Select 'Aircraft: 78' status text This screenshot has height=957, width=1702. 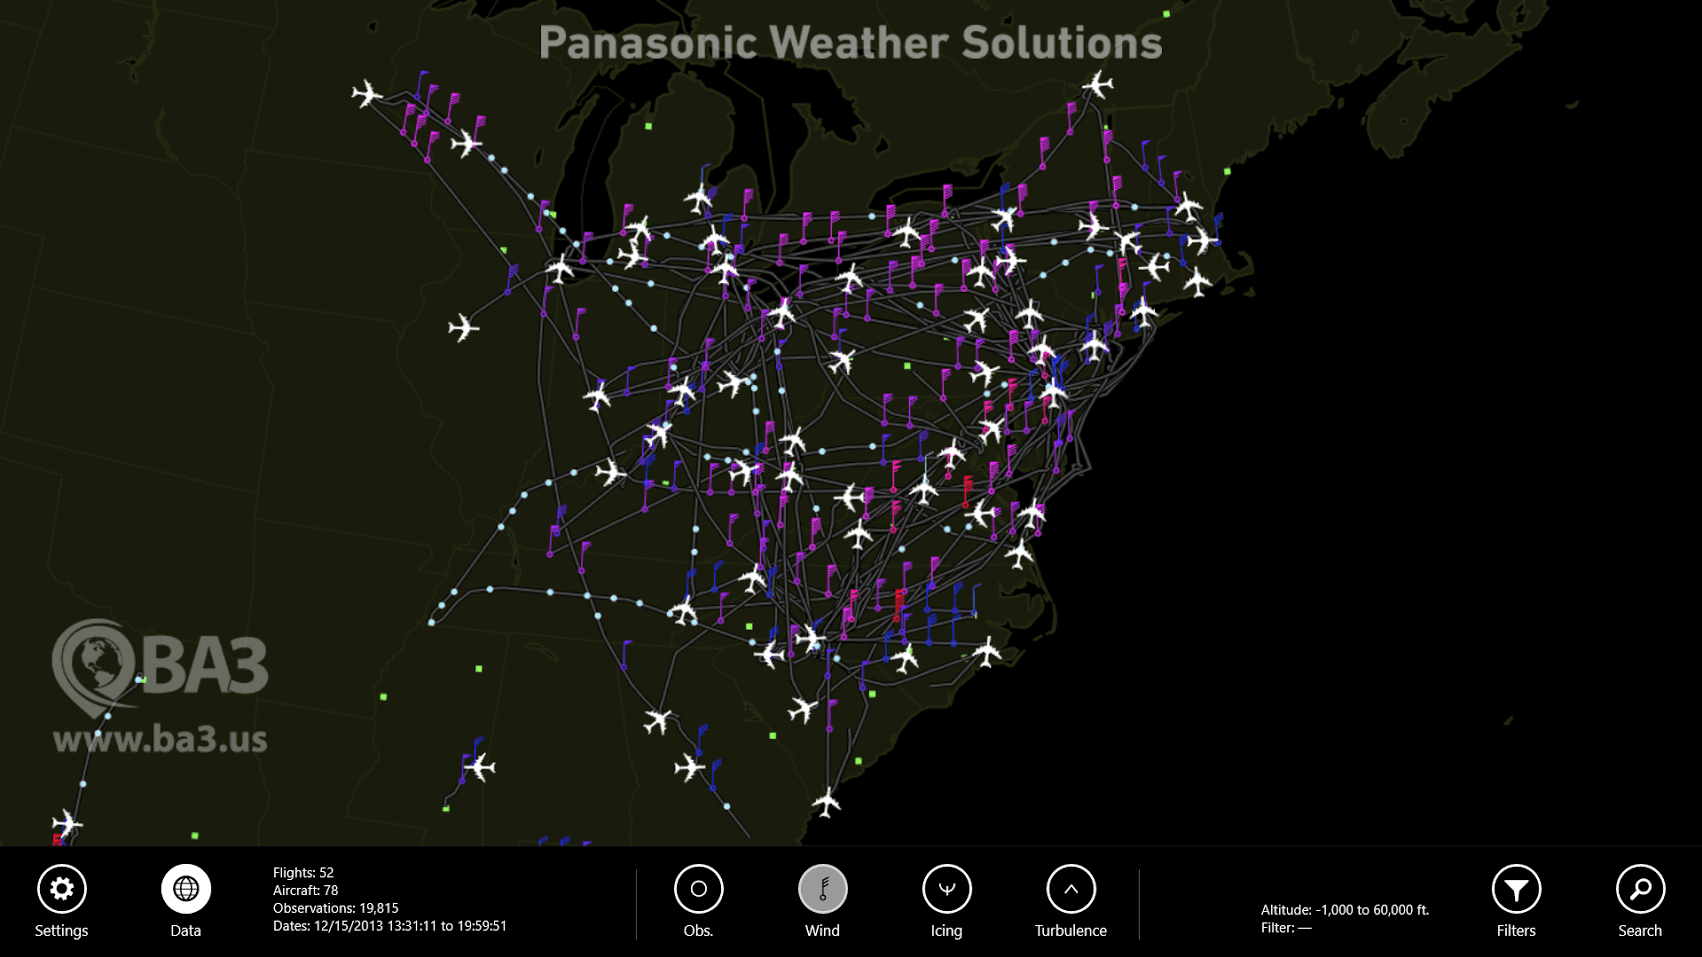(x=305, y=890)
